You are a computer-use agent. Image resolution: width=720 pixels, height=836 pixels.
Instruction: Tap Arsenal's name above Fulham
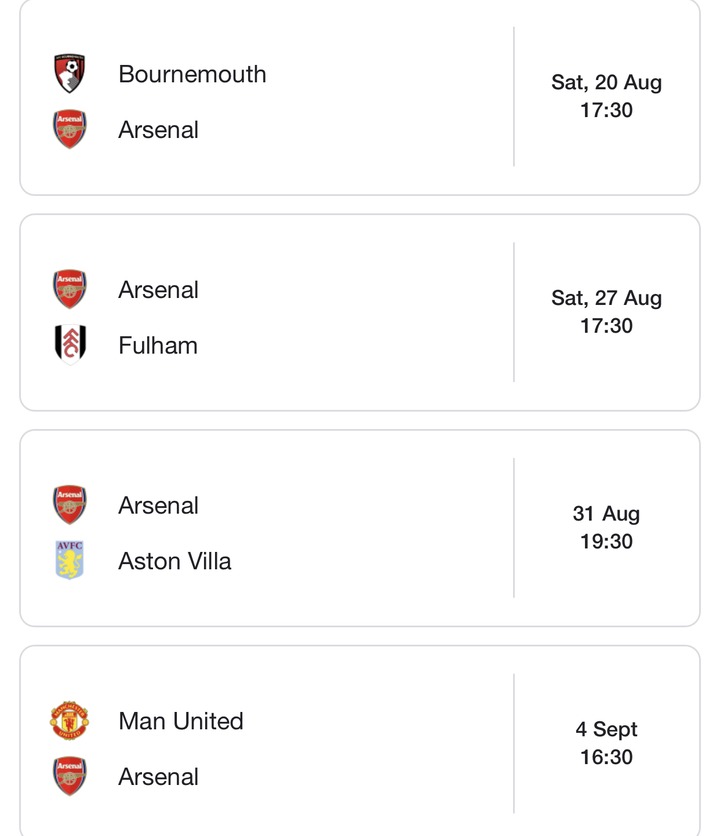[x=158, y=290]
